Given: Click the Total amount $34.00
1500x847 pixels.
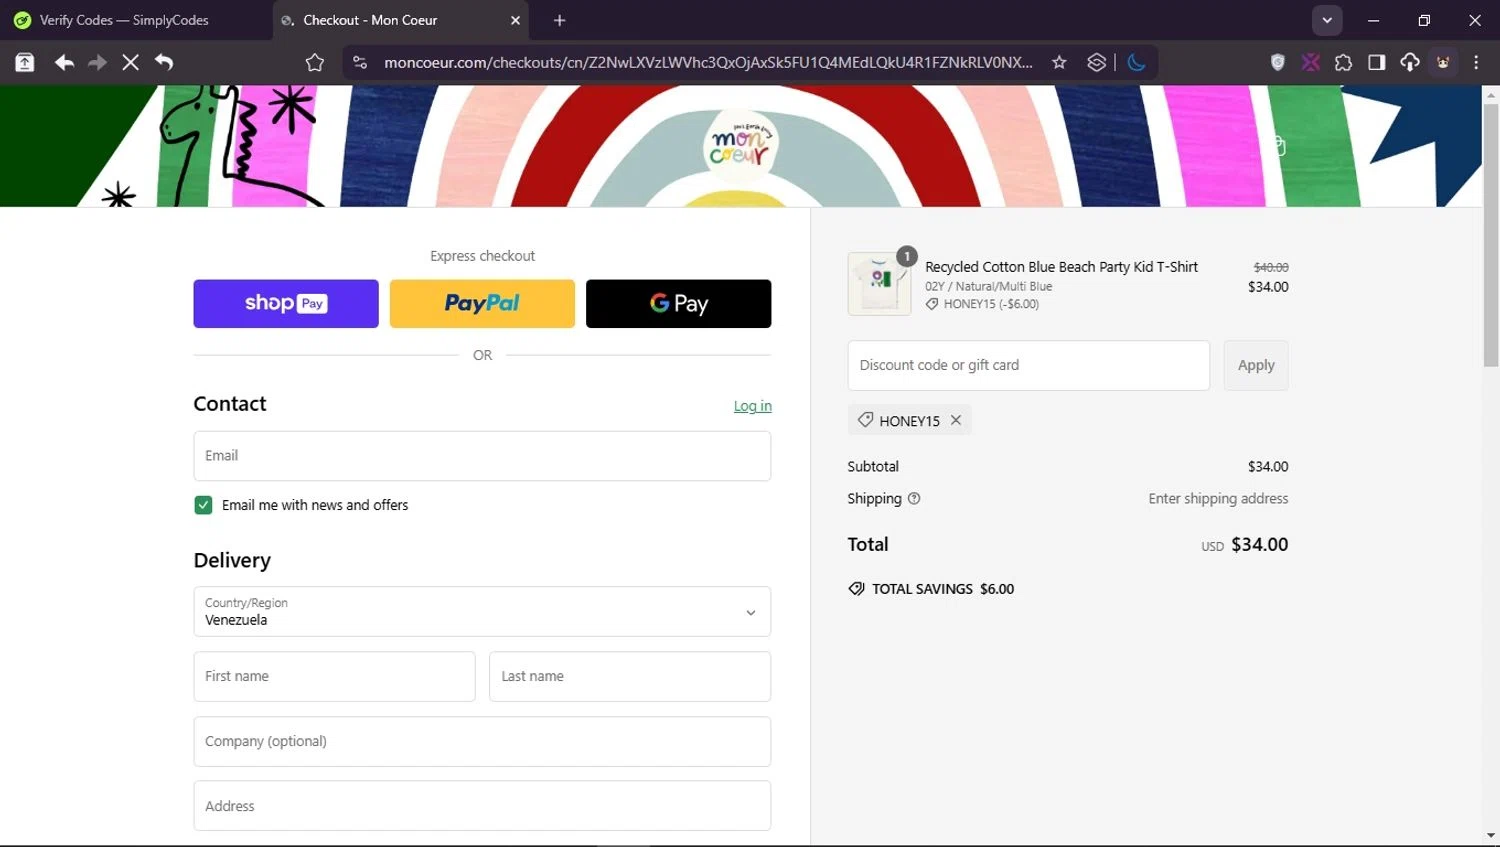Looking at the screenshot, I should point(1259,544).
